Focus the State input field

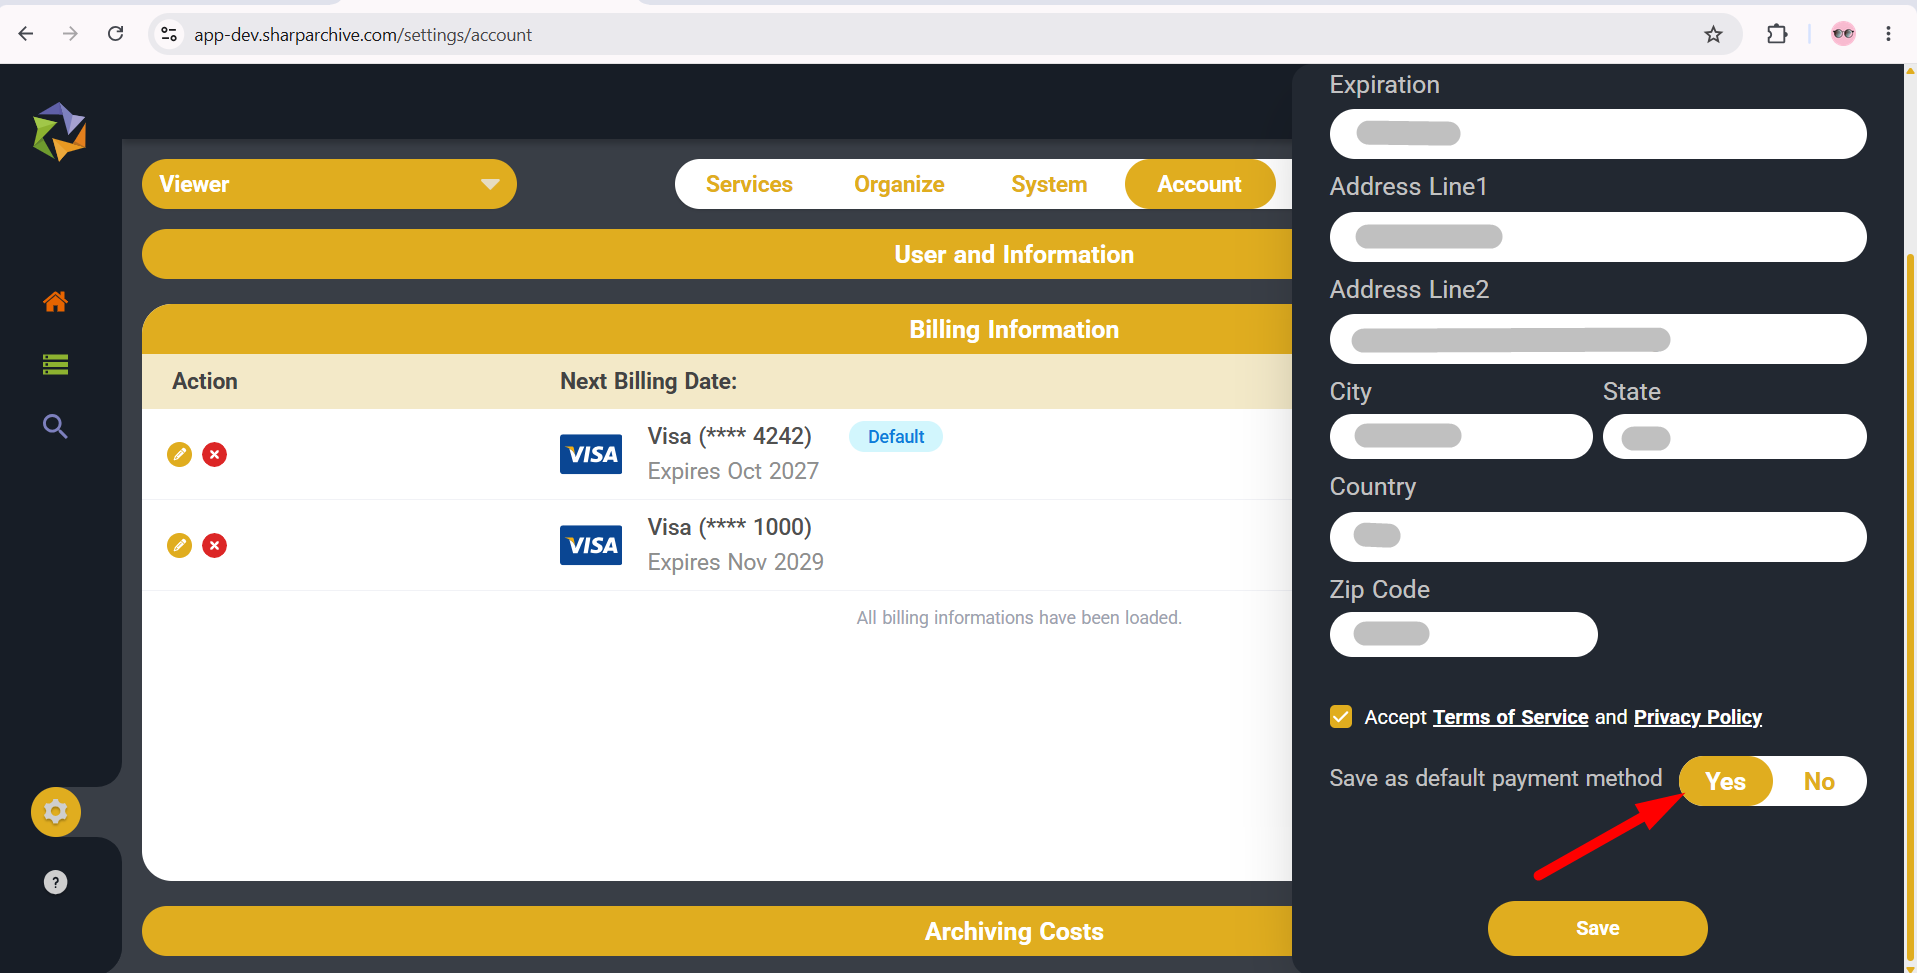(x=1734, y=436)
